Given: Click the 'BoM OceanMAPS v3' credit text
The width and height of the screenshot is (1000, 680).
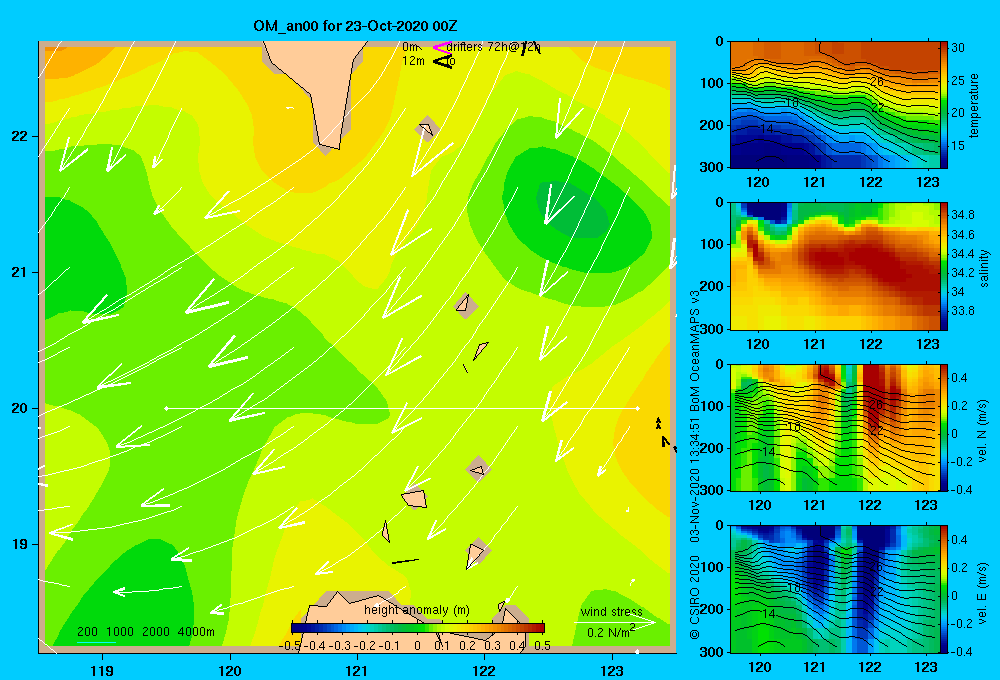Looking at the screenshot, I should click(695, 351).
